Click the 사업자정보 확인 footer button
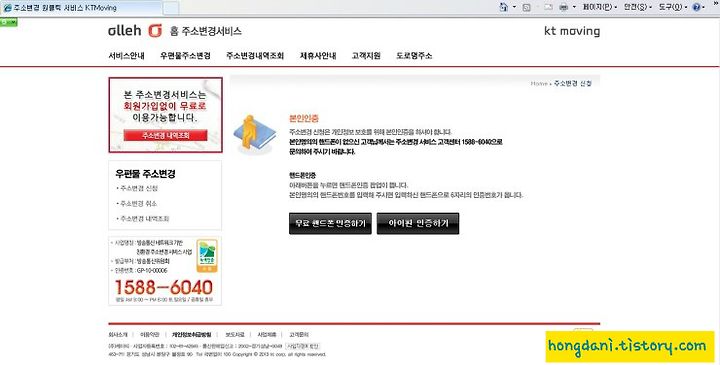The image size is (720, 365). [303, 346]
